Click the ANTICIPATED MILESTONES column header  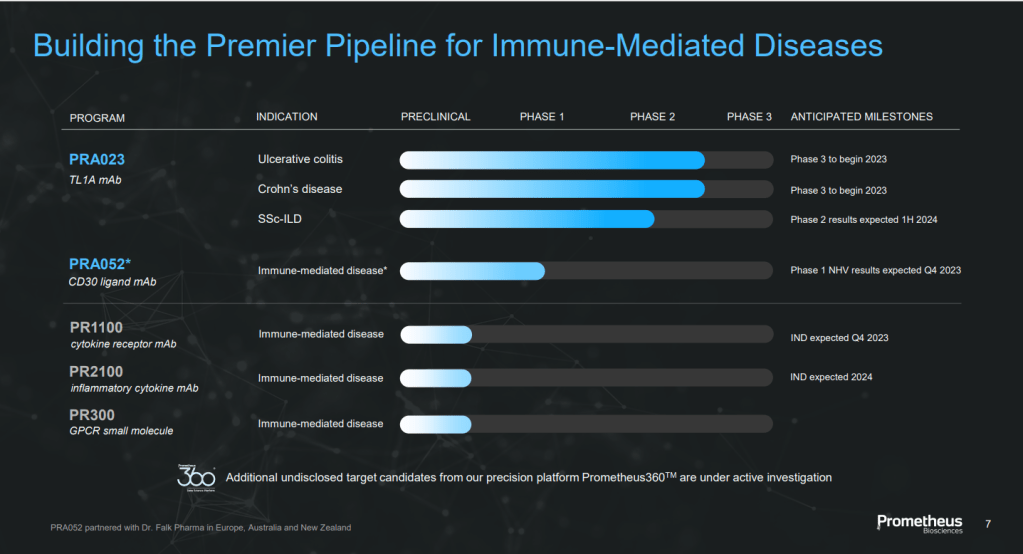coord(861,117)
